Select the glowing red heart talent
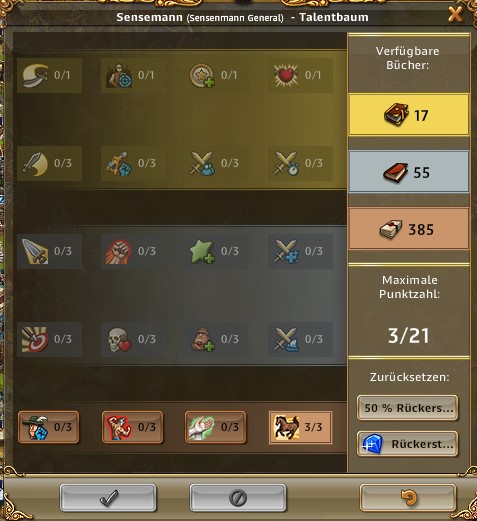 click(285, 75)
